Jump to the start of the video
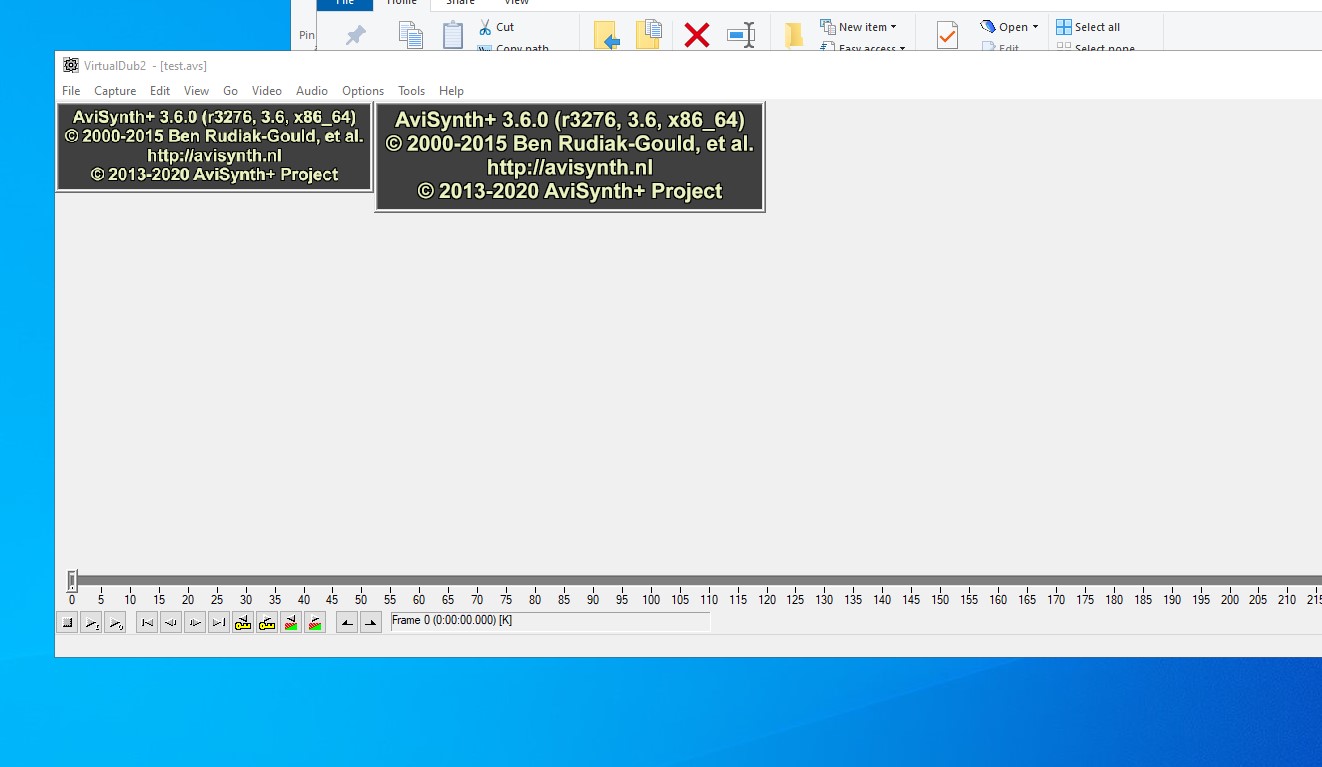 [x=147, y=623]
